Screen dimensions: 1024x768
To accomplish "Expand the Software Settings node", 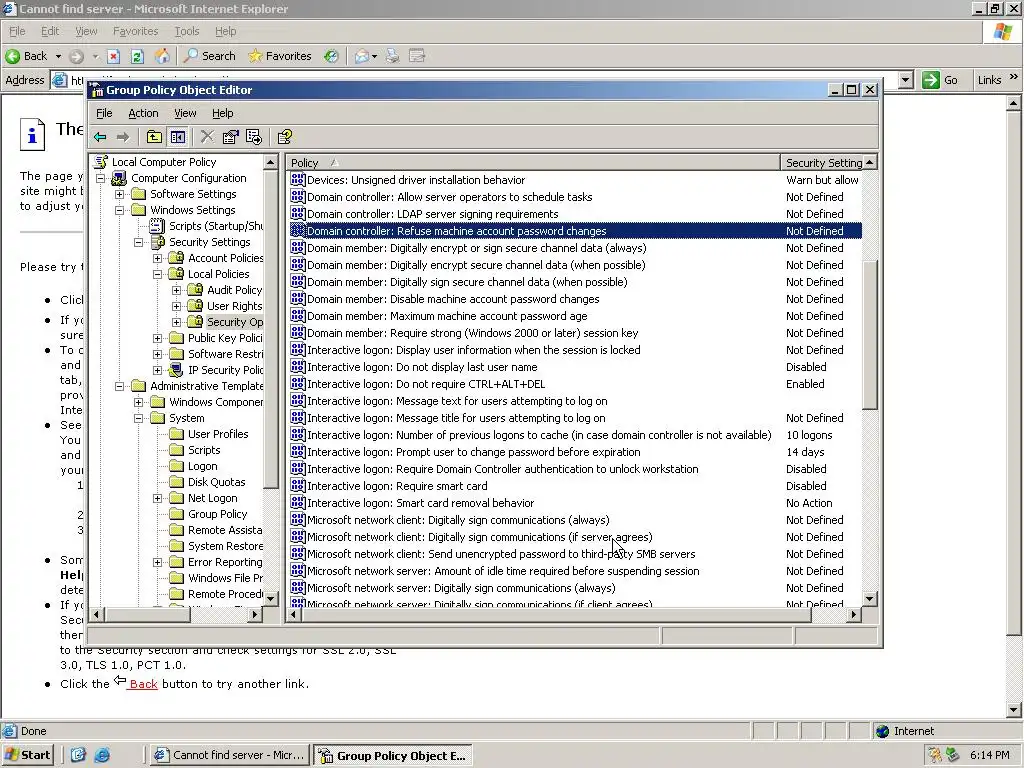I will pos(120,194).
